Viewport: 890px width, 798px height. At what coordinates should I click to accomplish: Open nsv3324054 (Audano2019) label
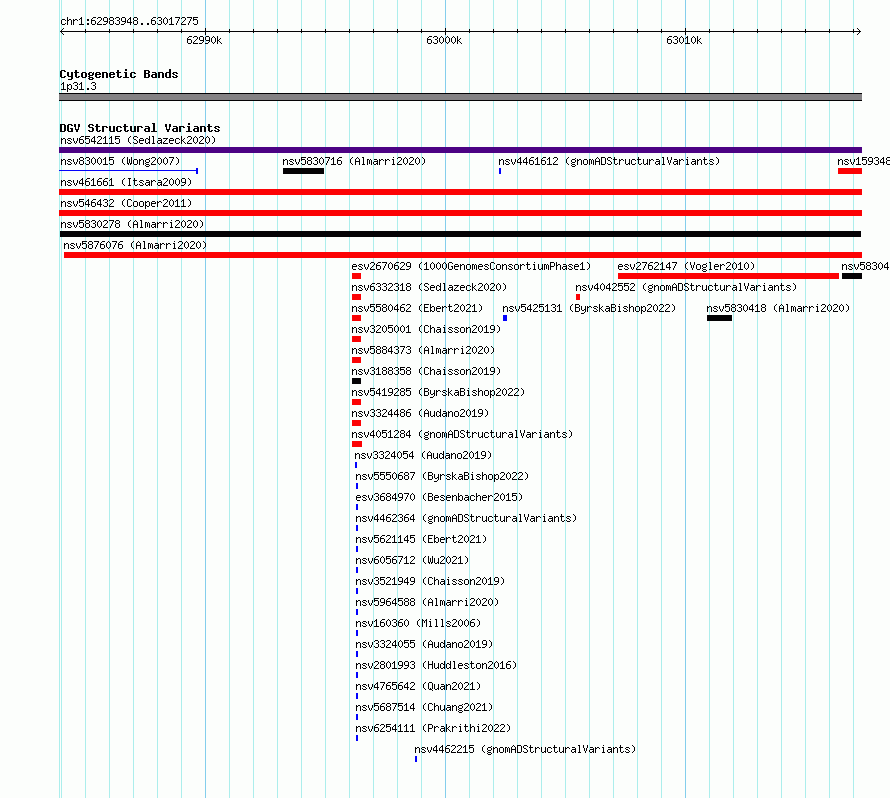click(423, 455)
